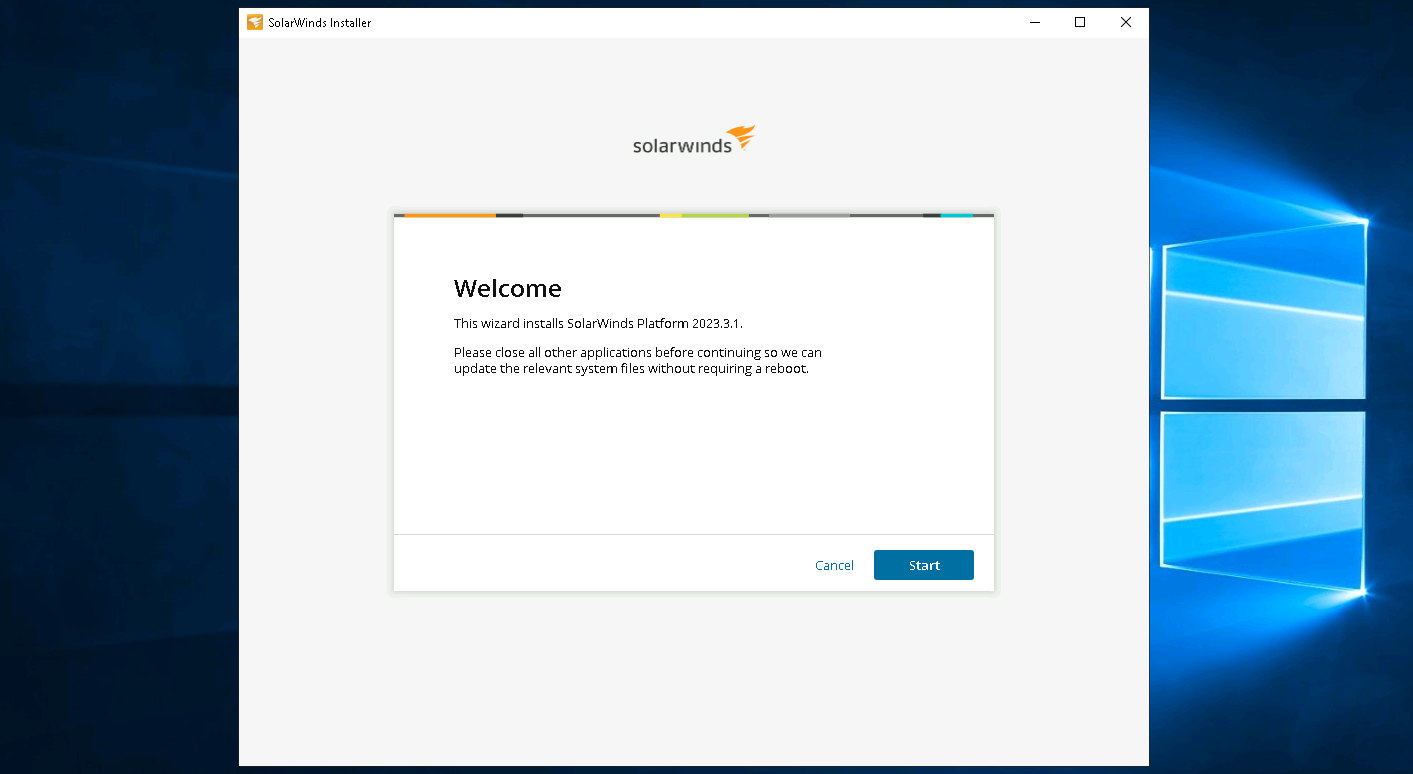Screen dimensions: 1413x774
Task: Click the light gray segment of the stripe
Action: click(809, 215)
